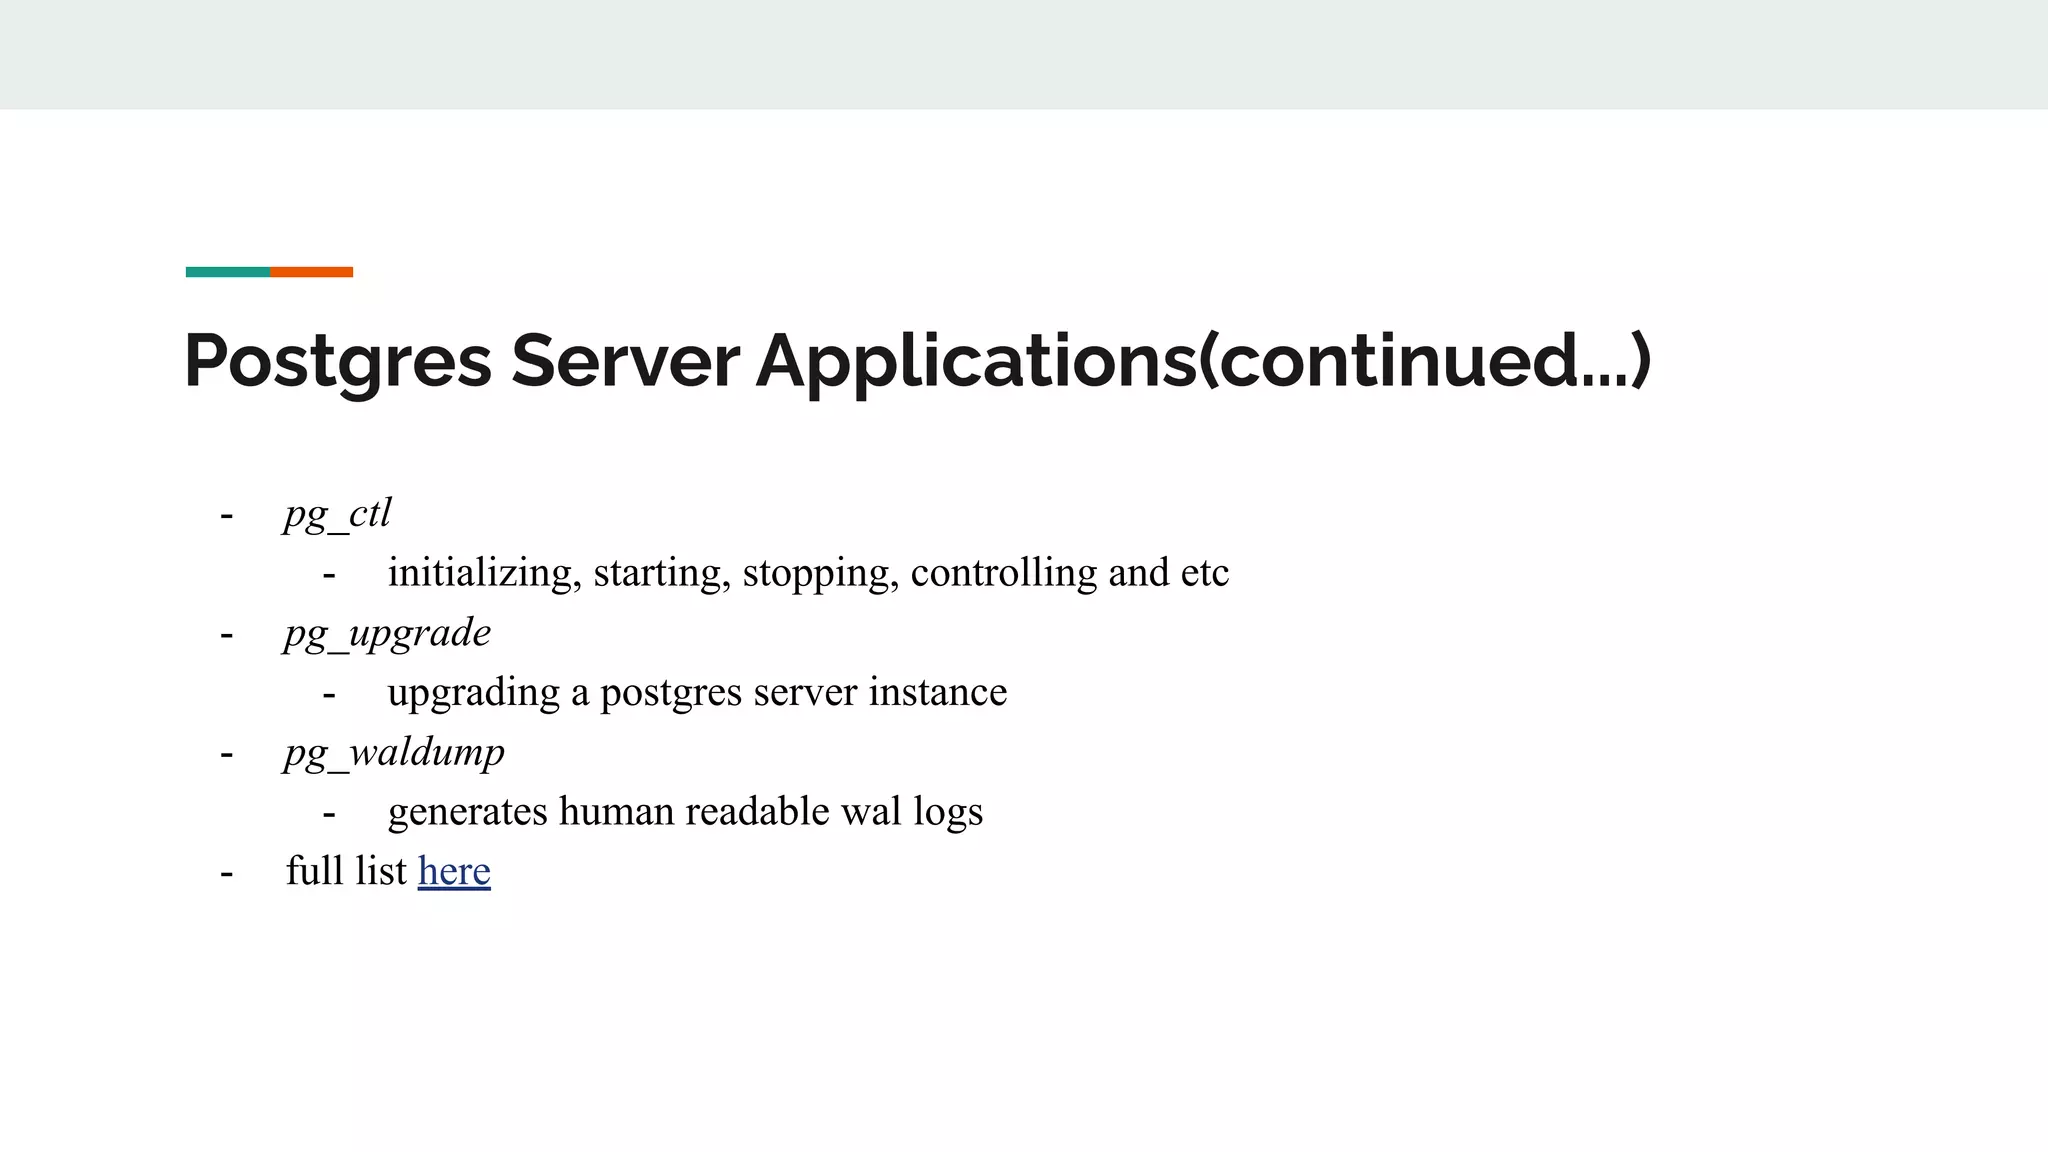Select the 'pg_ctl' bullet text
The height and width of the screenshot is (1152, 2048).
(338, 514)
